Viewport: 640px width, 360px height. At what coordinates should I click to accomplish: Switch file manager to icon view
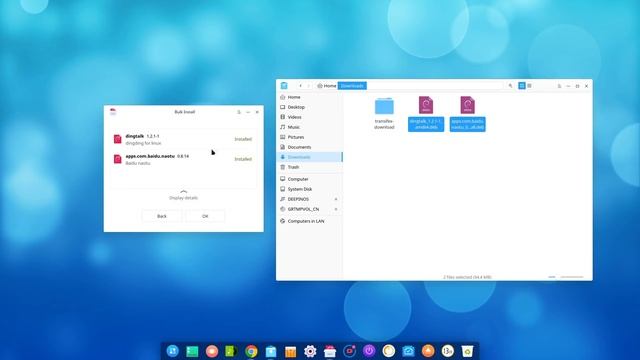pyautogui.click(x=522, y=86)
